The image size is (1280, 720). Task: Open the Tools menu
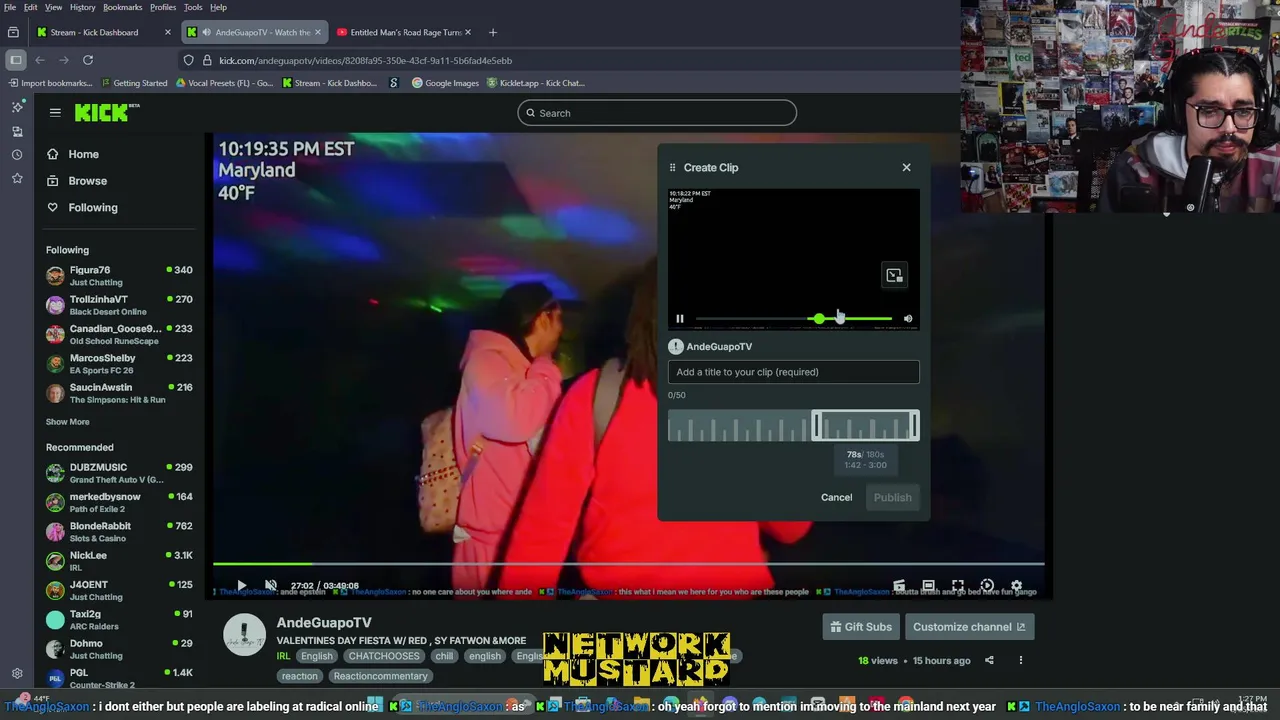[x=193, y=7]
